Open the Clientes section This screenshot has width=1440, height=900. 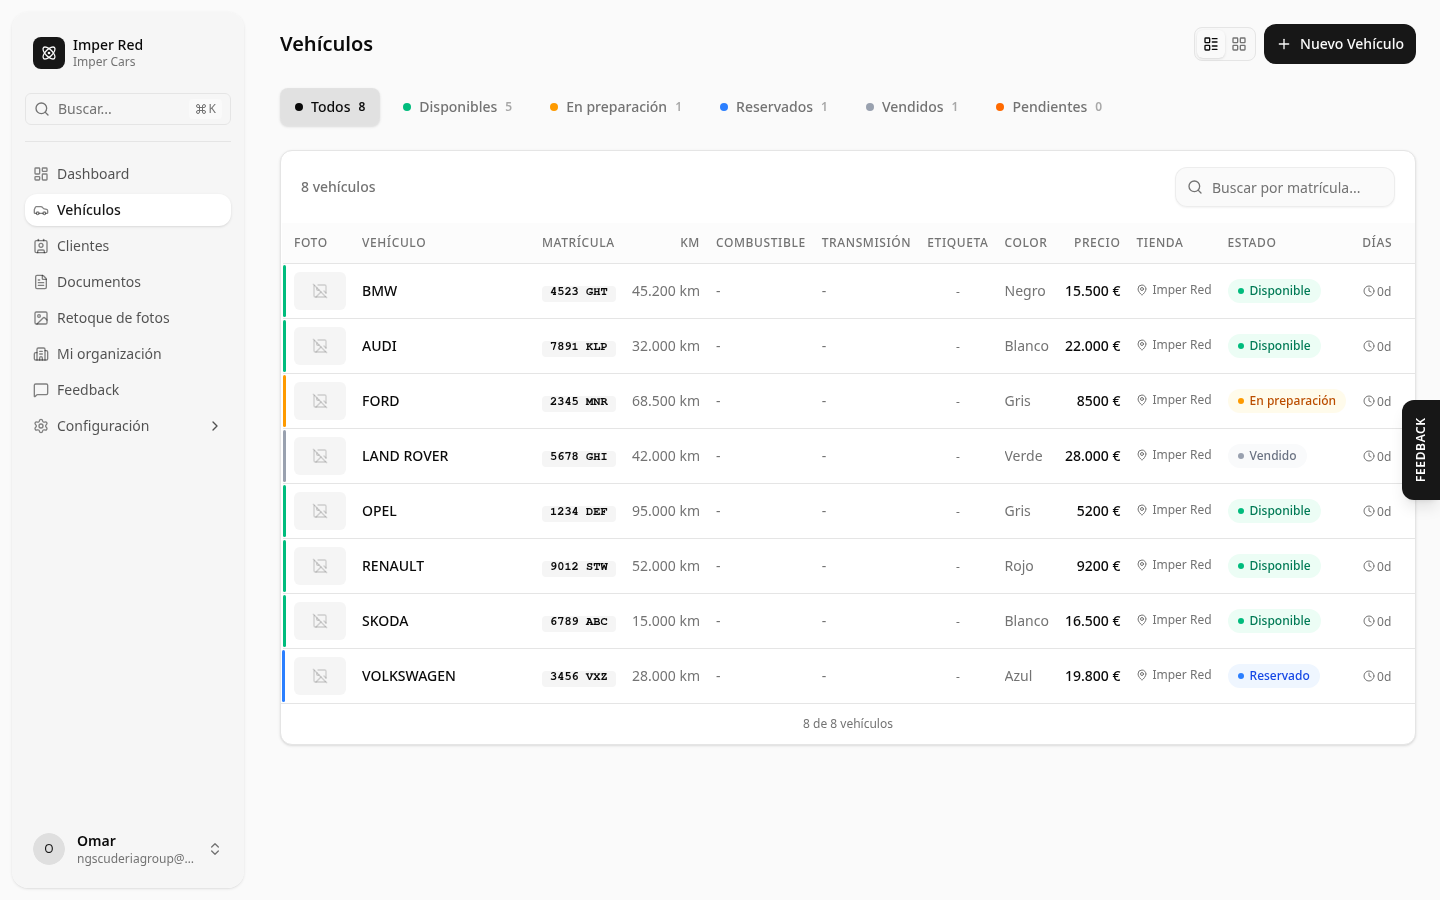pyautogui.click(x=83, y=246)
